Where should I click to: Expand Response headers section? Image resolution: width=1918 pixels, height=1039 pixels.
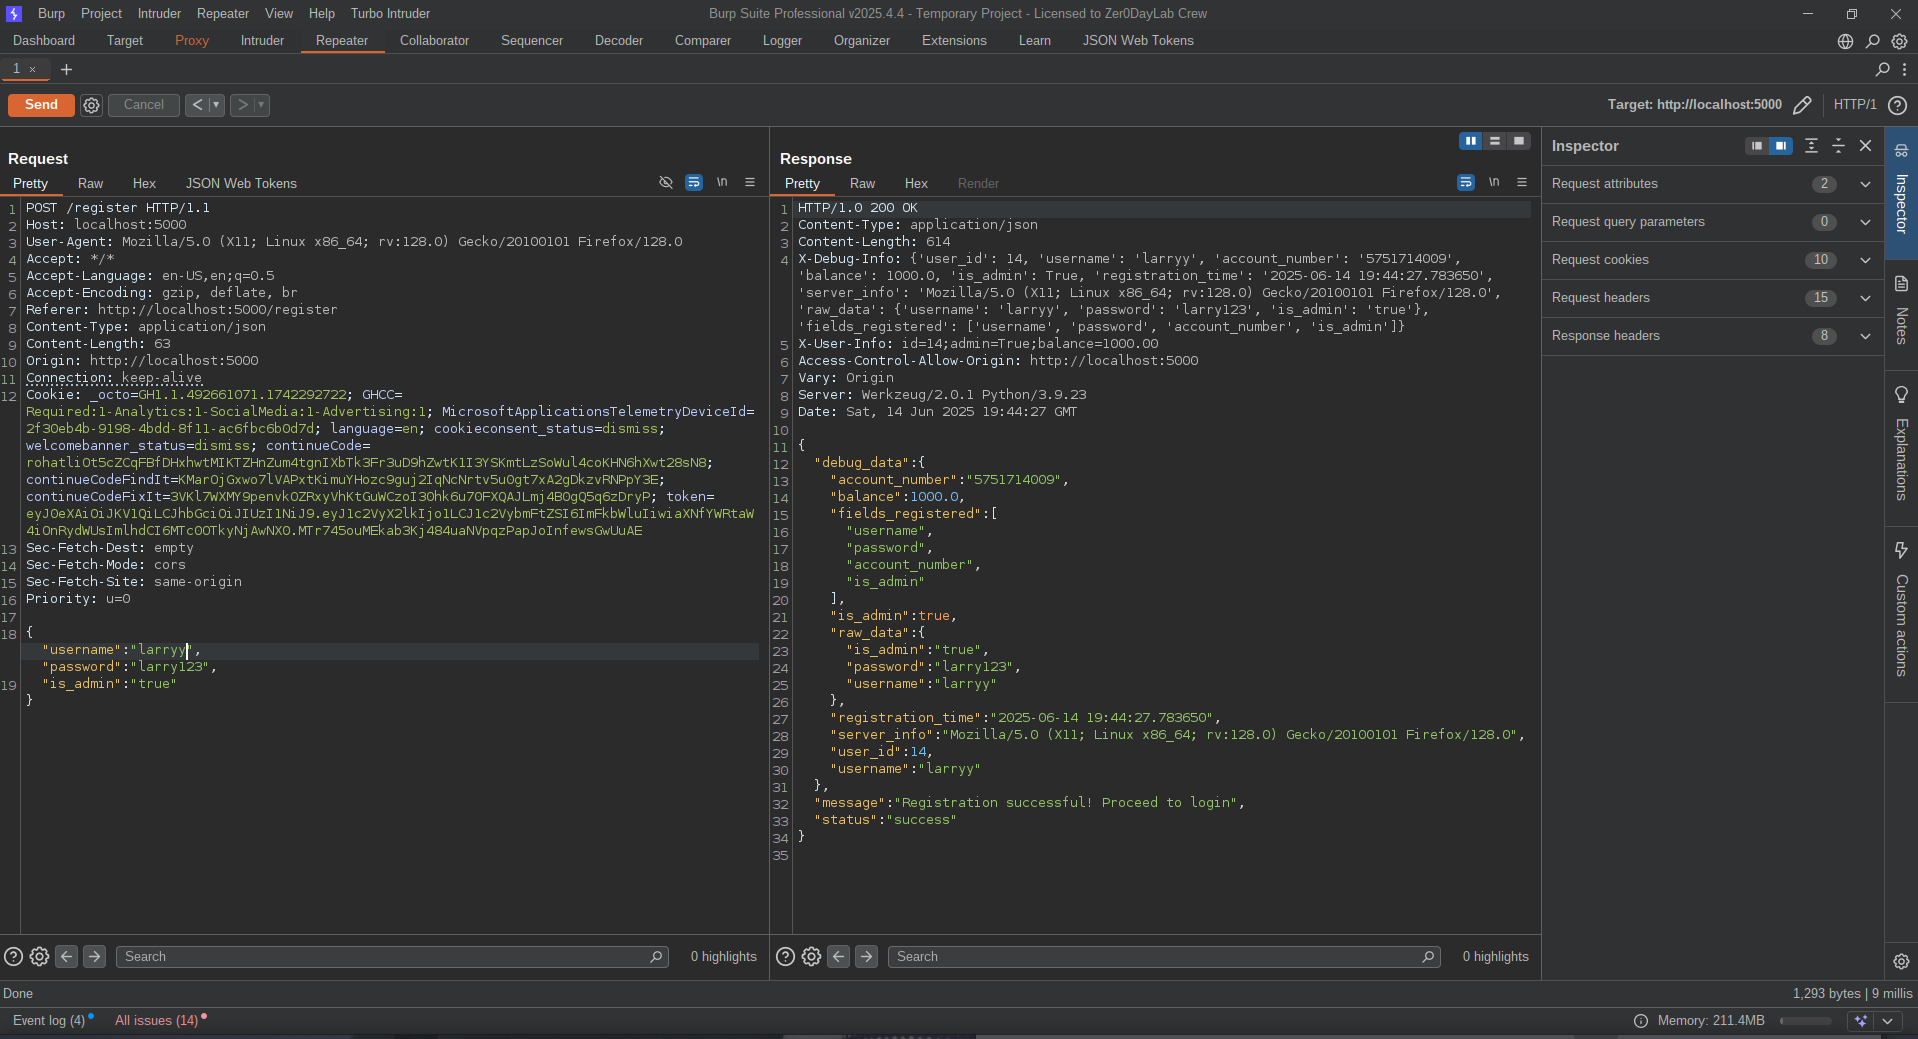[x=1865, y=336]
